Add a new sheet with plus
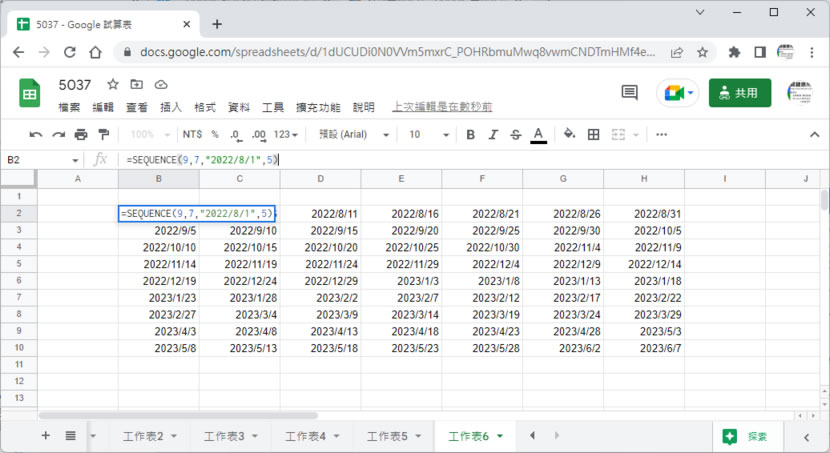830x453 pixels. (46, 436)
